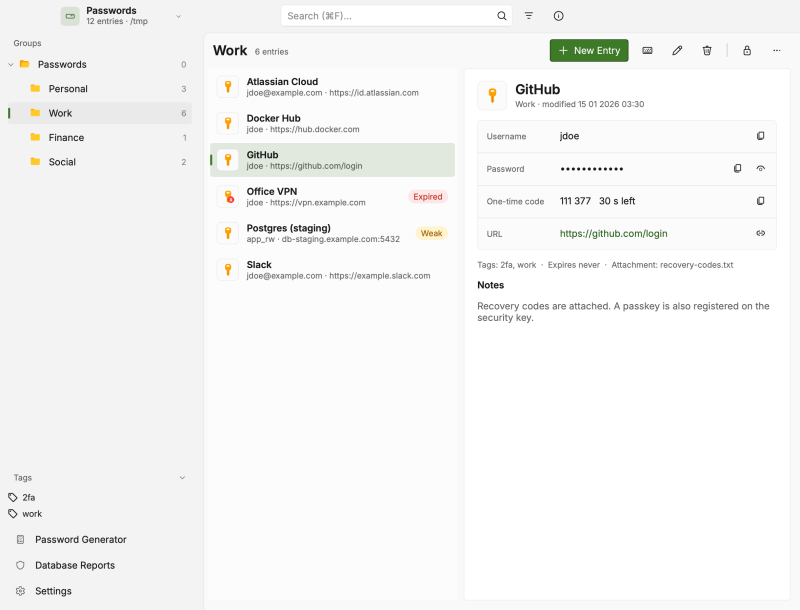The image size is (800, 610).
Task: Click the GitHub key icon in details header
Action: pyautogui.click(x=492, y=95)
